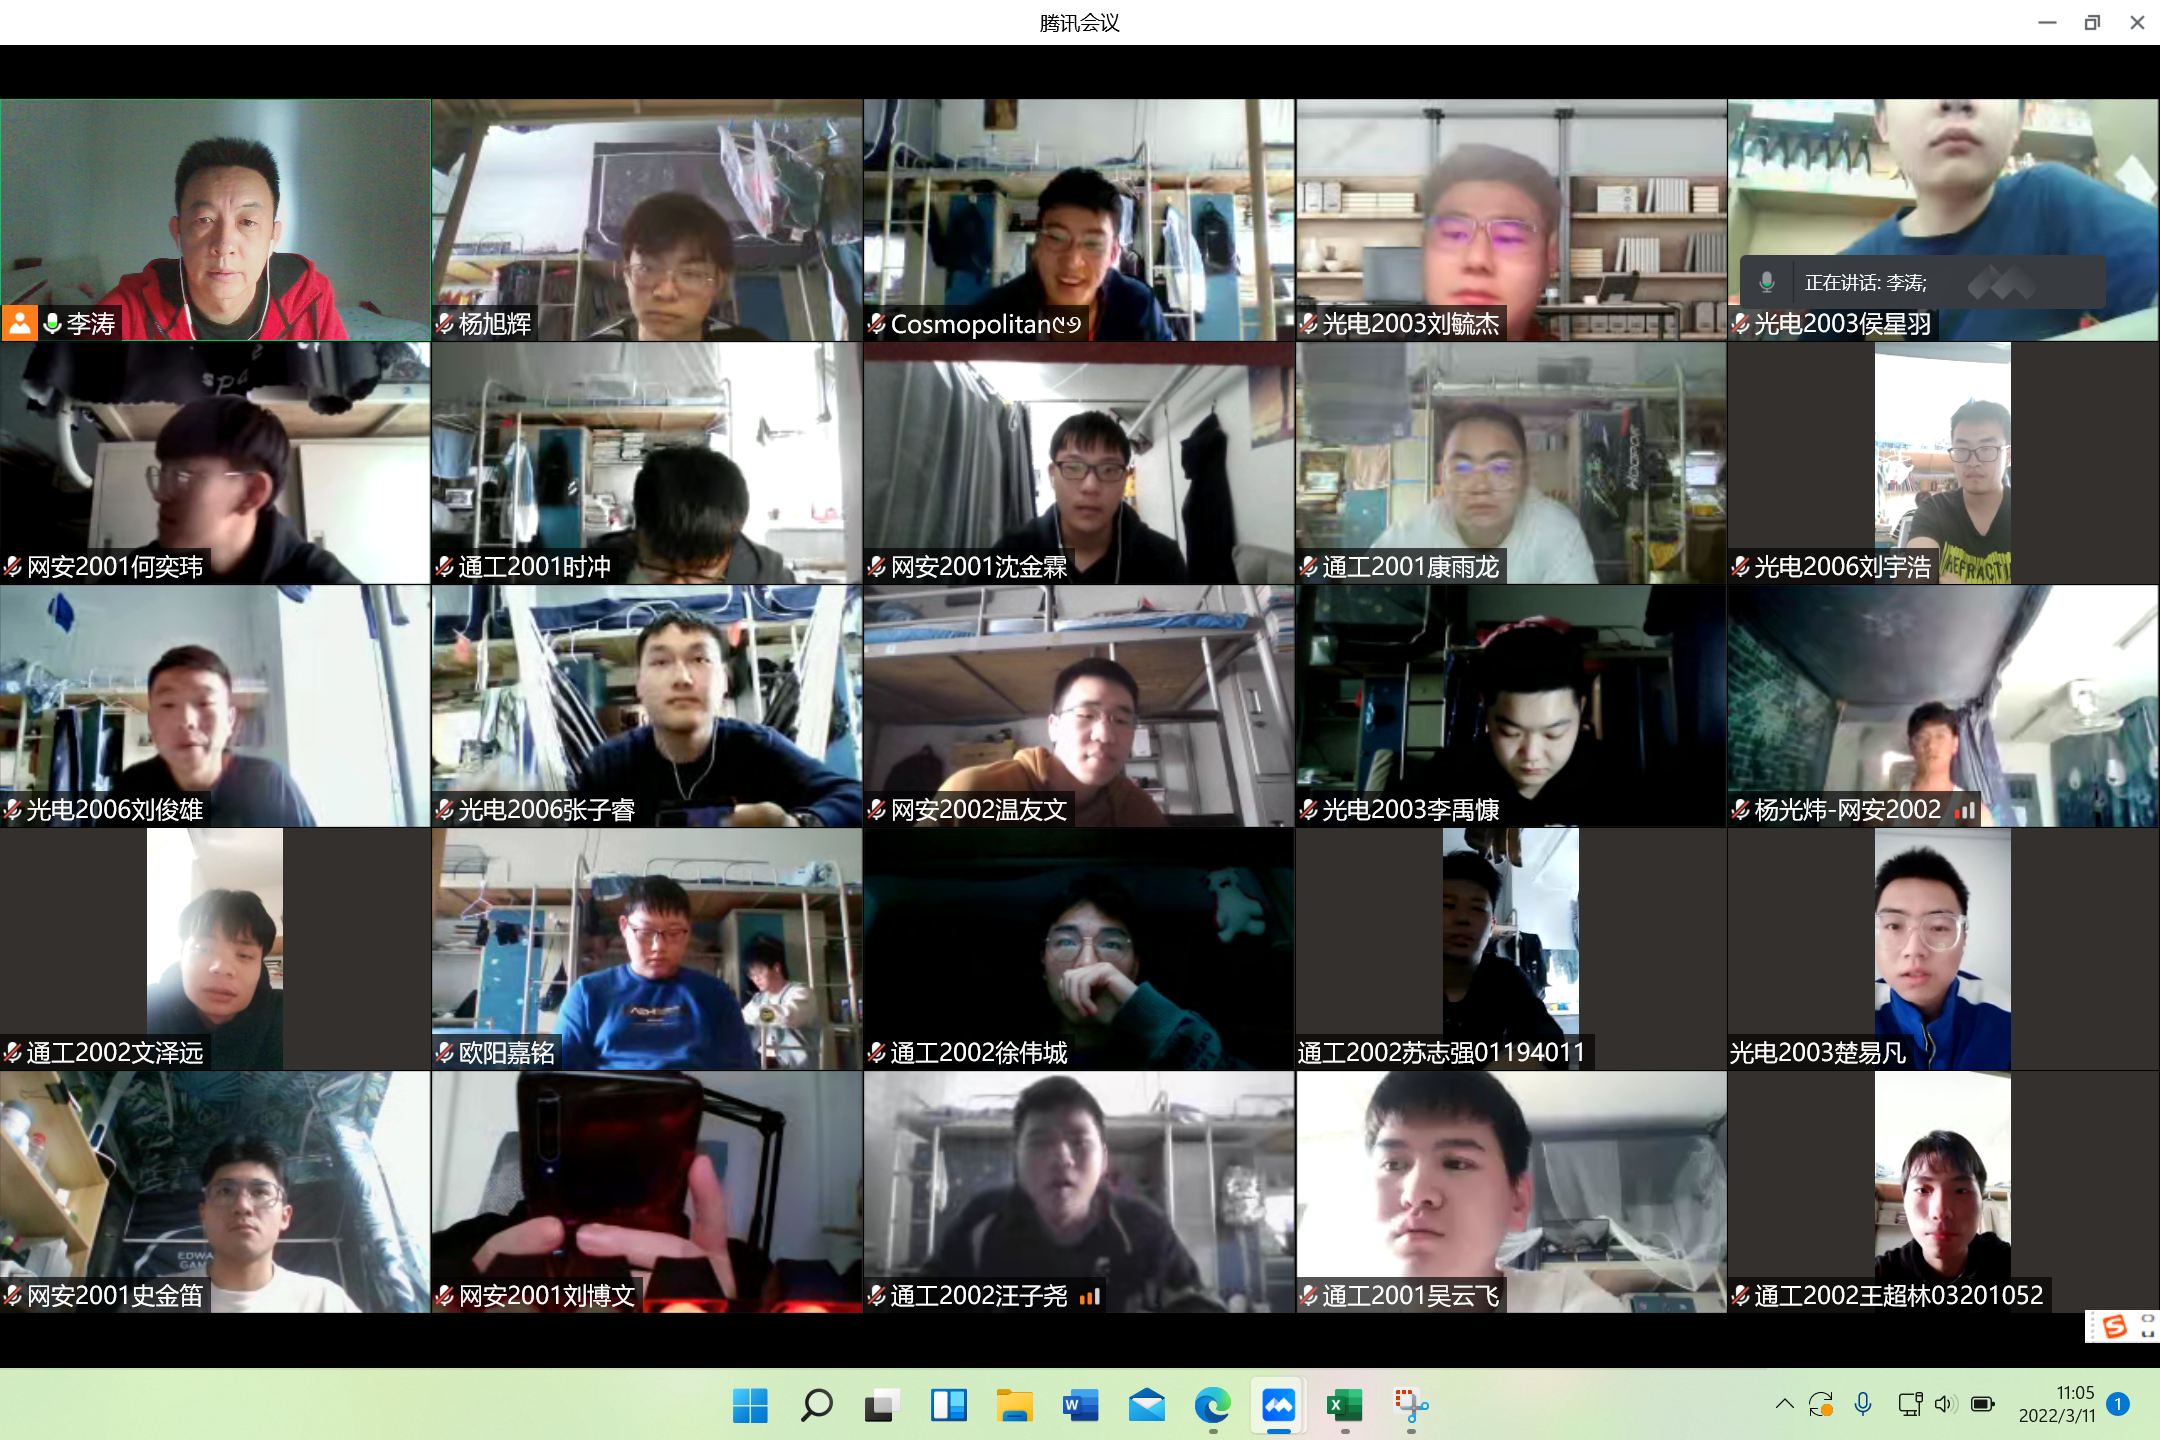Click the muted mic icon next to 杨旭辉
Image resolution: width=2160 pixels, height=1440 pixels.
pyautogui.click(x=445, y=323)
